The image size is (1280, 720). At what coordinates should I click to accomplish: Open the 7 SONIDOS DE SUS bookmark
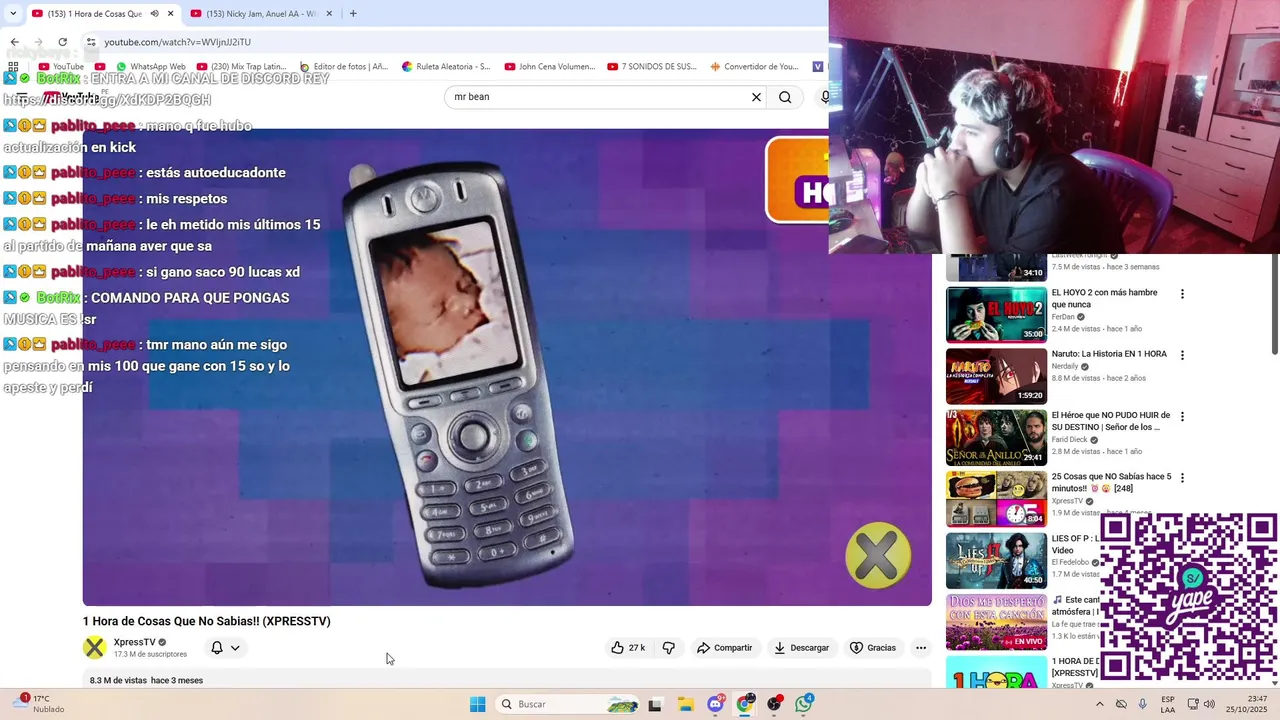pos(652,67)
